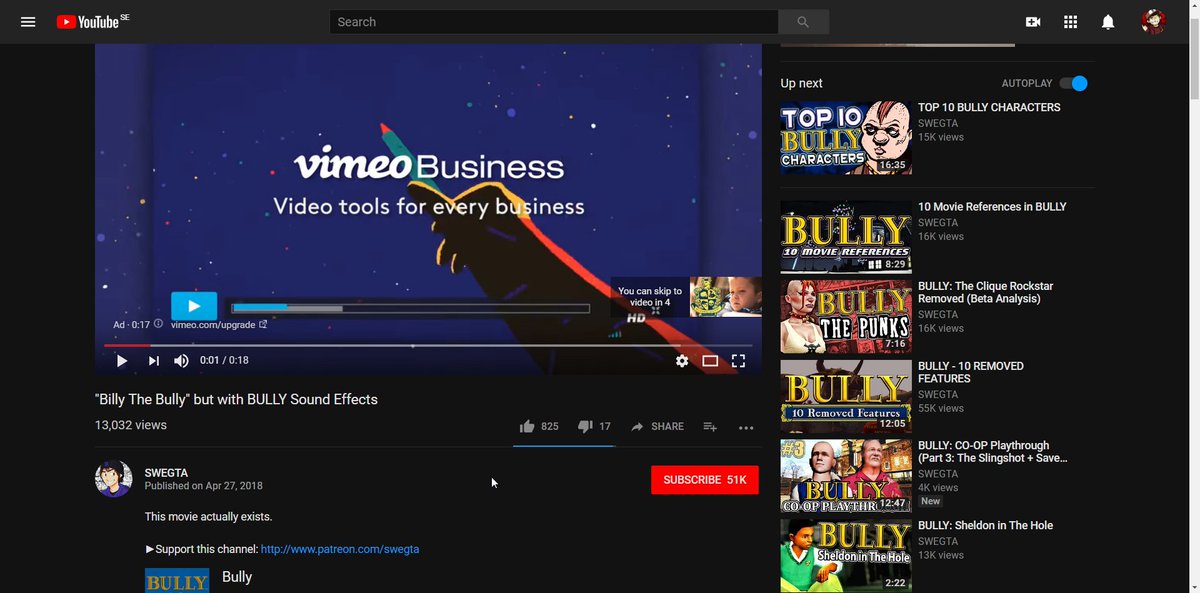This screenshot has width=1200, height=593.
Task: Click the skip ad countdown preview
Action: tap(686, 297)
